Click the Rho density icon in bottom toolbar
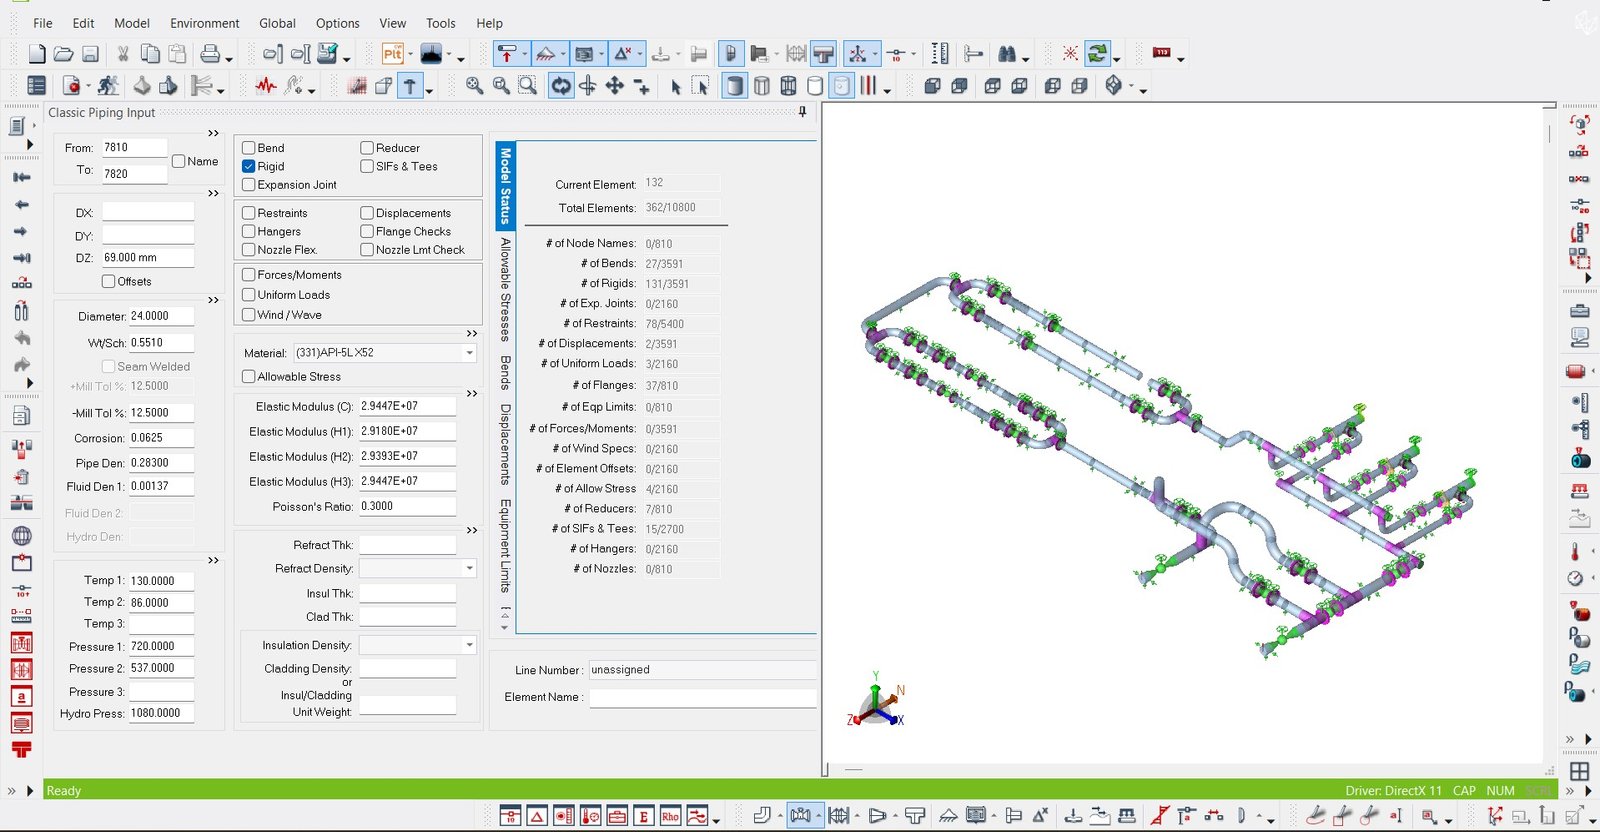 tap(670, 816)
